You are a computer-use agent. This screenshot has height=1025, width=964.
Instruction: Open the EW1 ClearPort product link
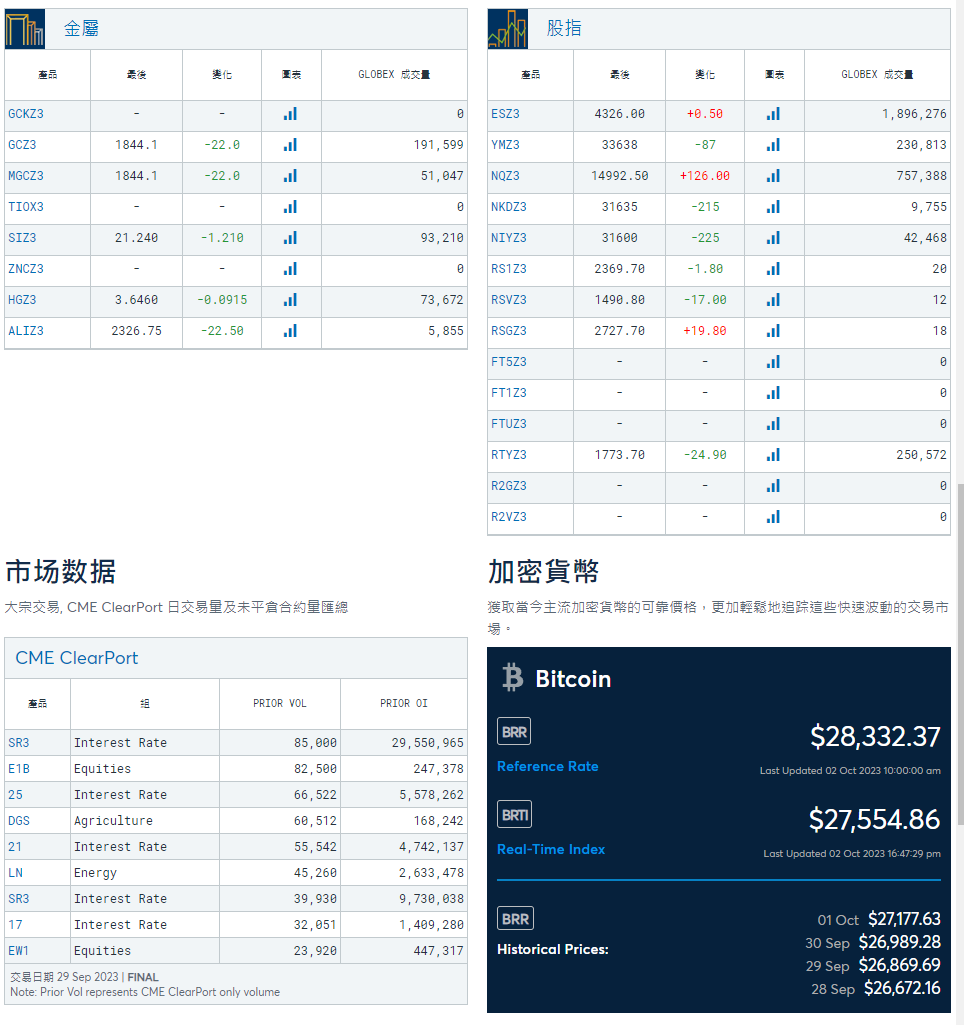(x=19, y=950)
